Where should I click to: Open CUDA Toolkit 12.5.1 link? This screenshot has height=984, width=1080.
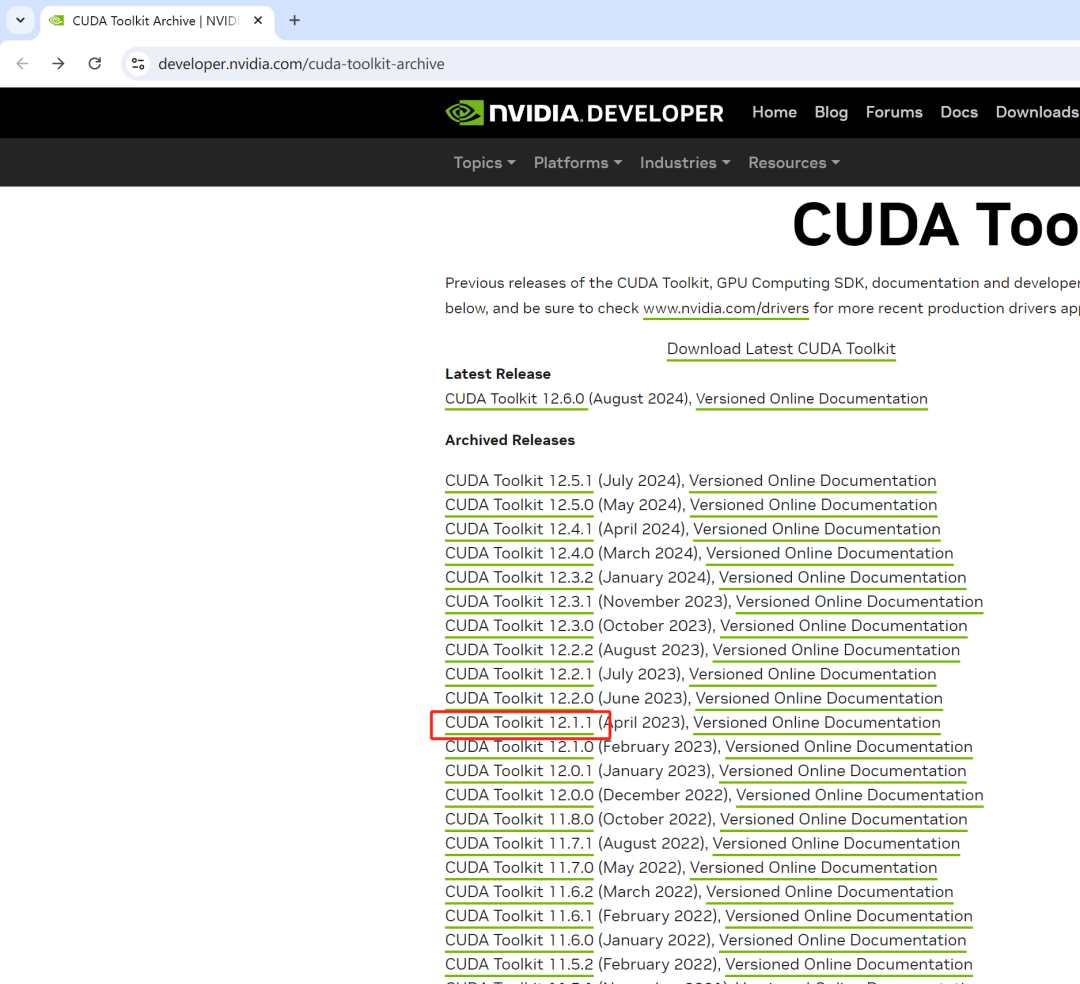pyautogui.click(x=519, y=481)
